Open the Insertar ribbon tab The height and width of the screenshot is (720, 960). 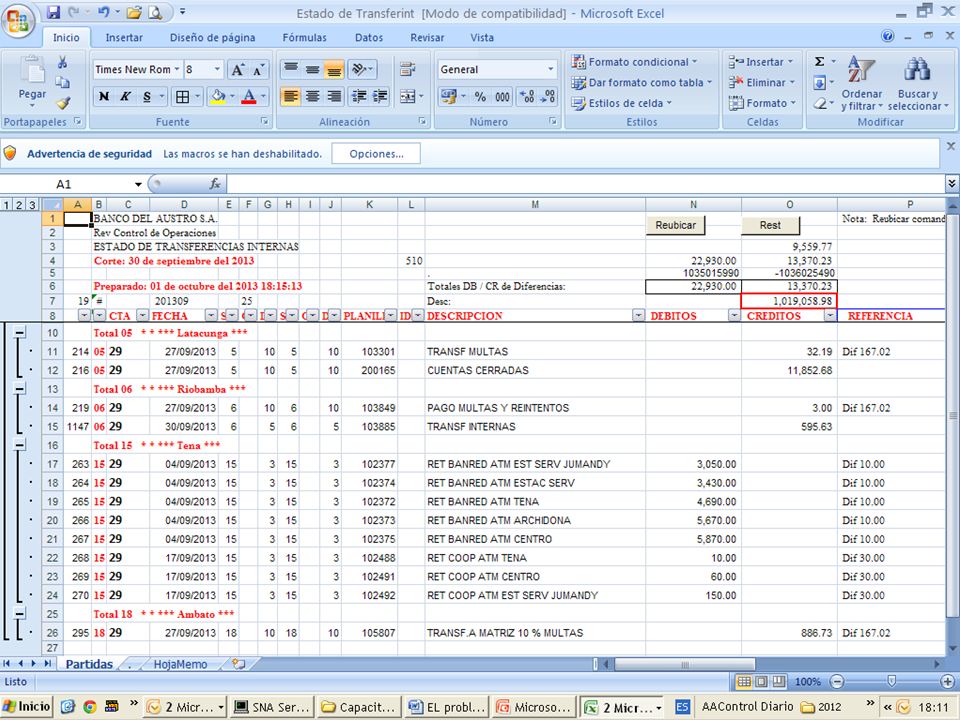124,37
